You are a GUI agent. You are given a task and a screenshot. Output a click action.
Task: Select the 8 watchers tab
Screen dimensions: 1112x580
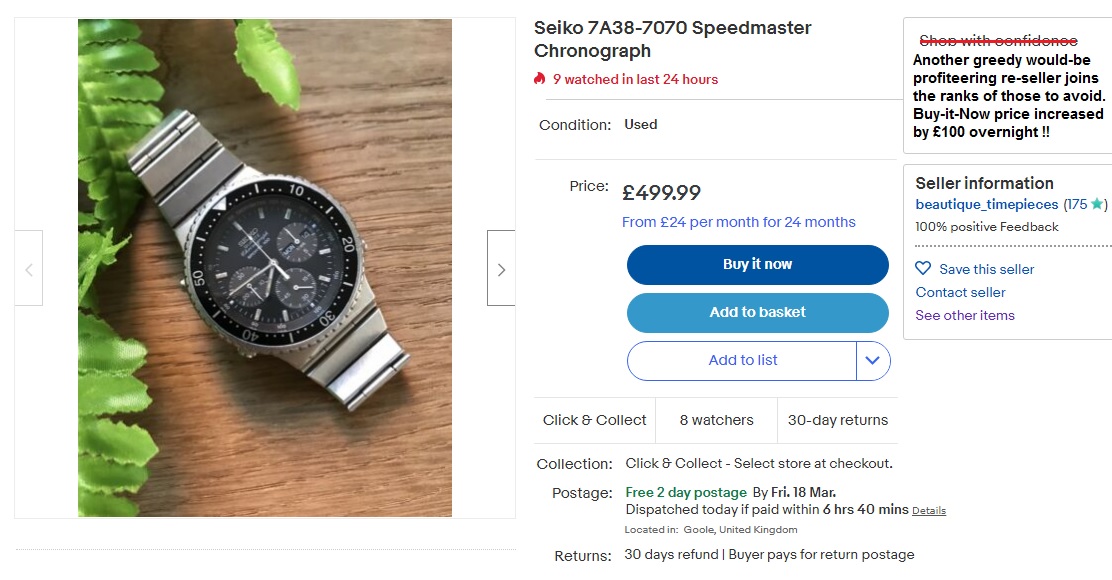pos(716,420)
